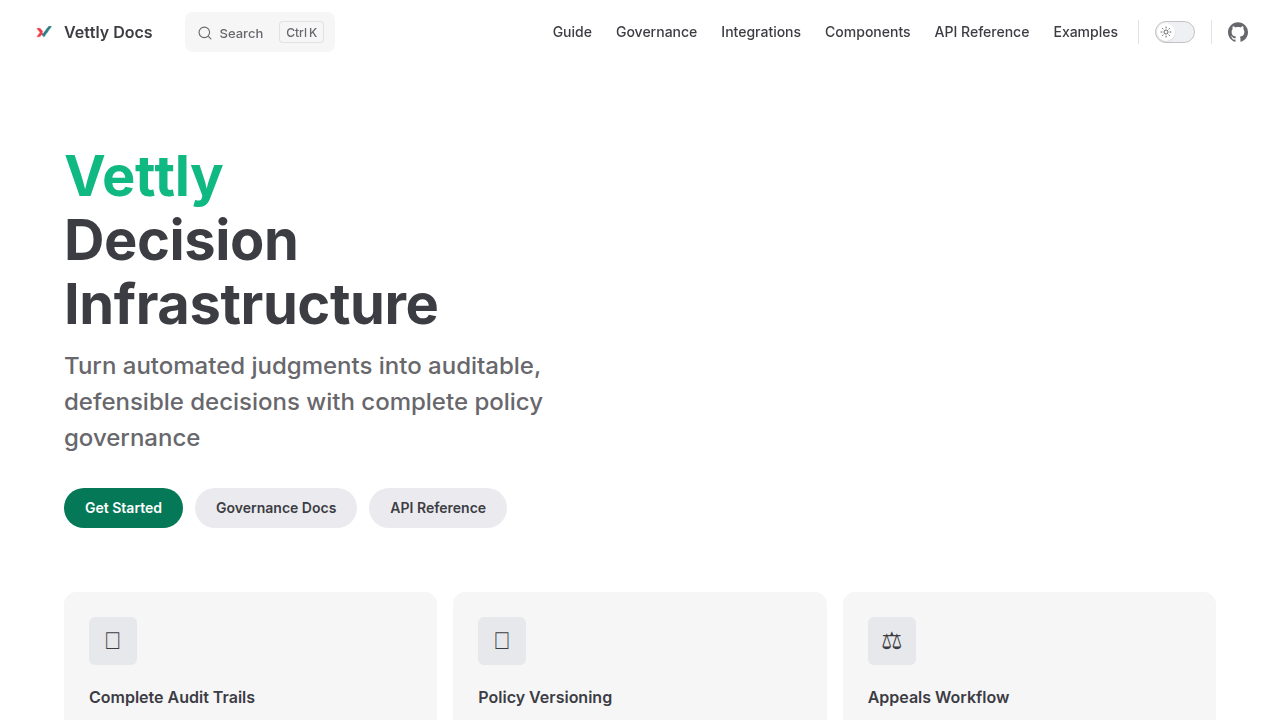
Task: Click the tagline starting 'Turn automated judgments'
Action: coord(303,402)
